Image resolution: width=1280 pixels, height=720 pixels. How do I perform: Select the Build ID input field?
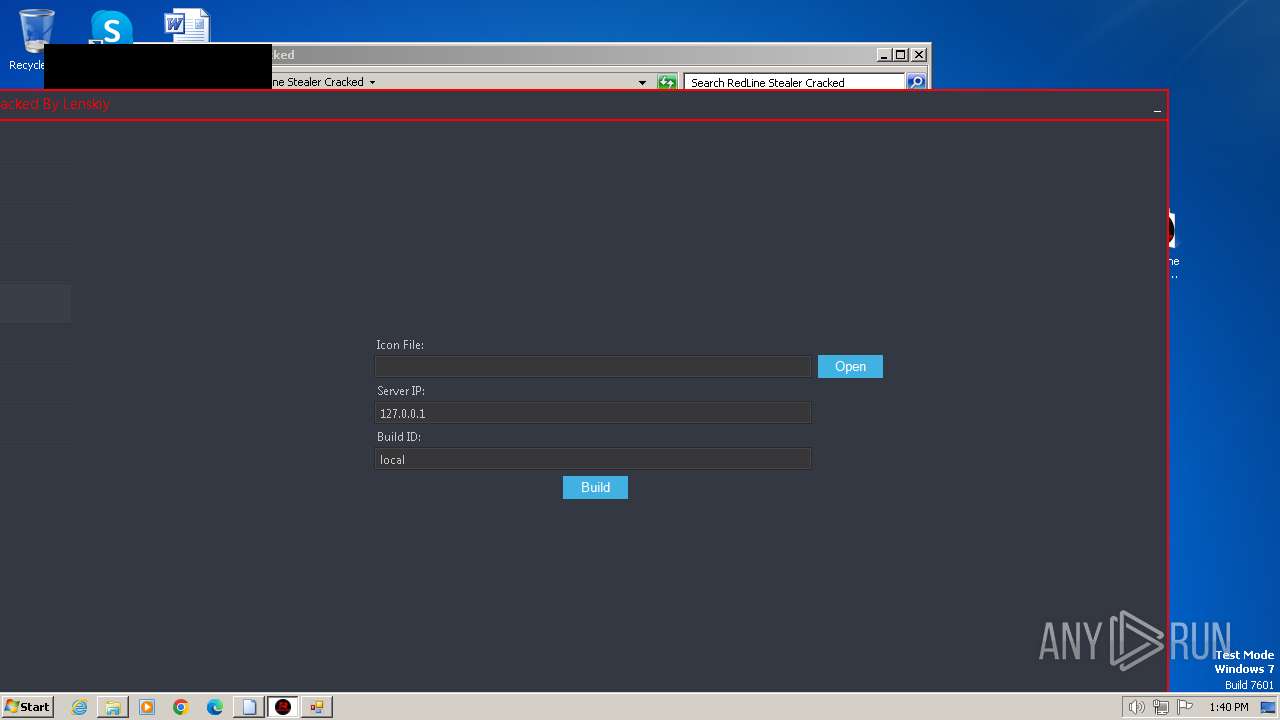click(593, 459)
